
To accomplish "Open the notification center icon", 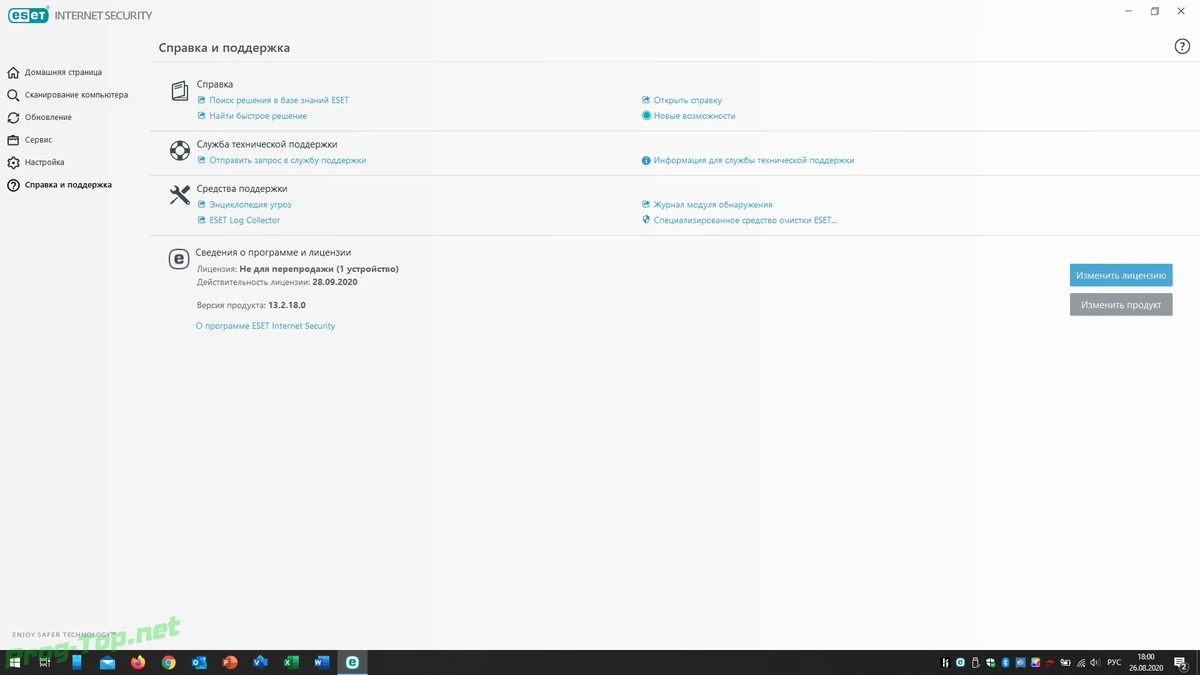I will pyautogui.click(x=1180, y=663).
